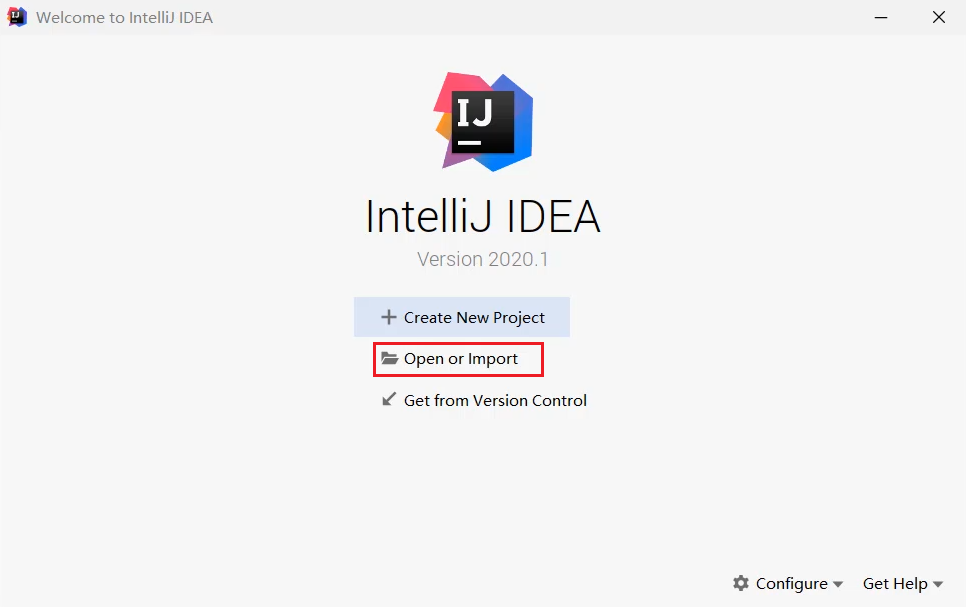Screen dimensions: 966x607
Task: Open the Configure menu label
Action: point(791,583)
